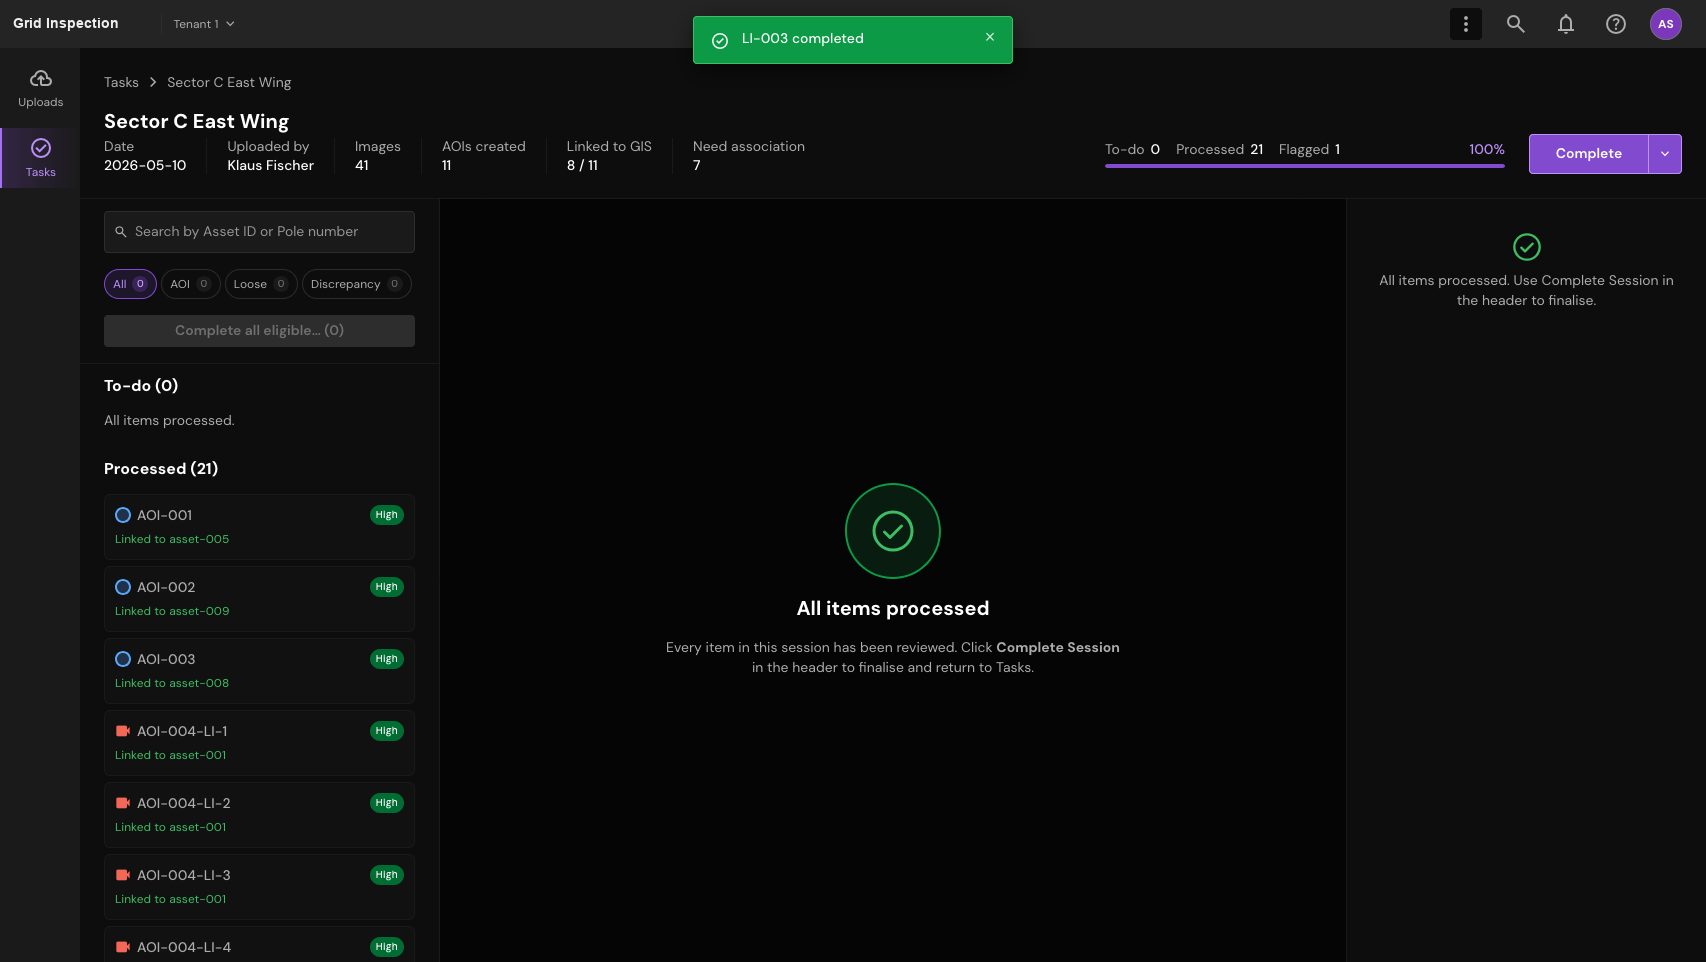Focus the Asset ID or Pole number search field
This screenshot has width=1706, height=962.
259,232
